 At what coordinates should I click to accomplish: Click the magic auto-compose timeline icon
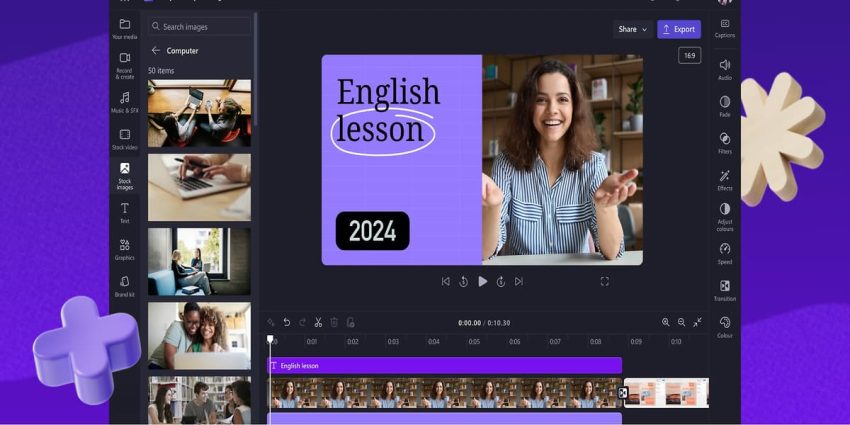(x=271, y=323)
